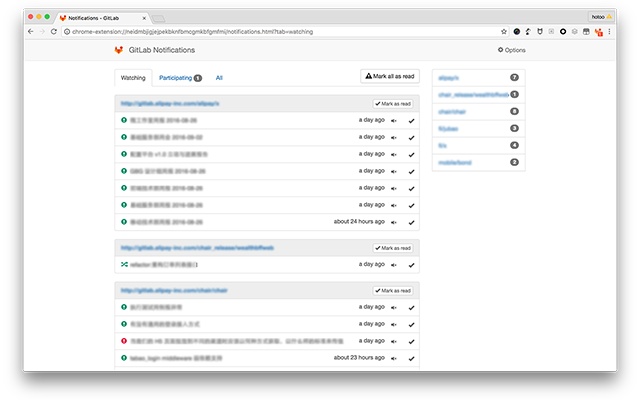Click the Participating tab count badge

tap(198, 78)
